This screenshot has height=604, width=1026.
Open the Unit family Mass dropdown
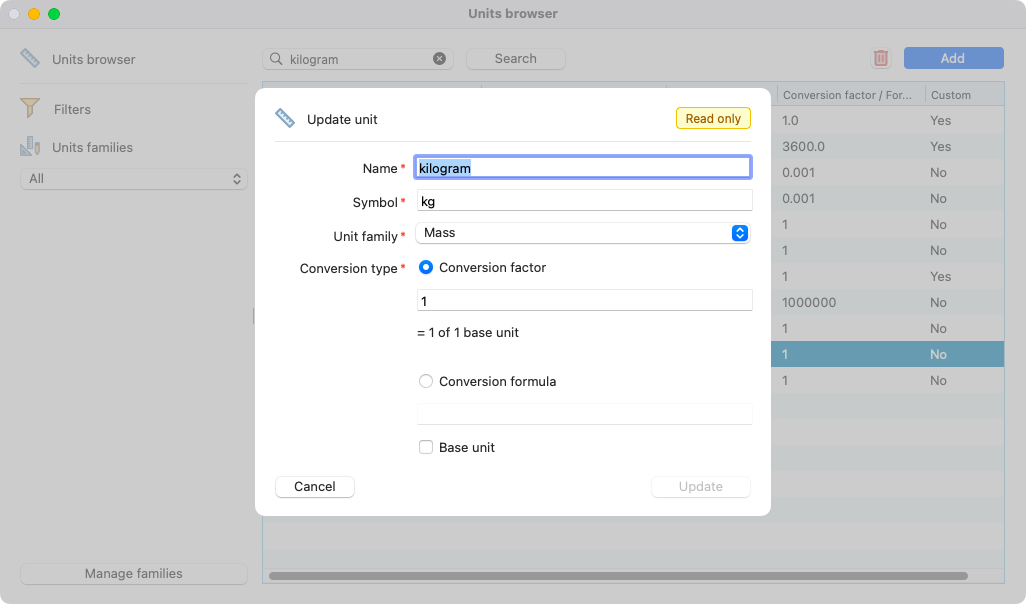pyautogui.click(x=582, y=233)
